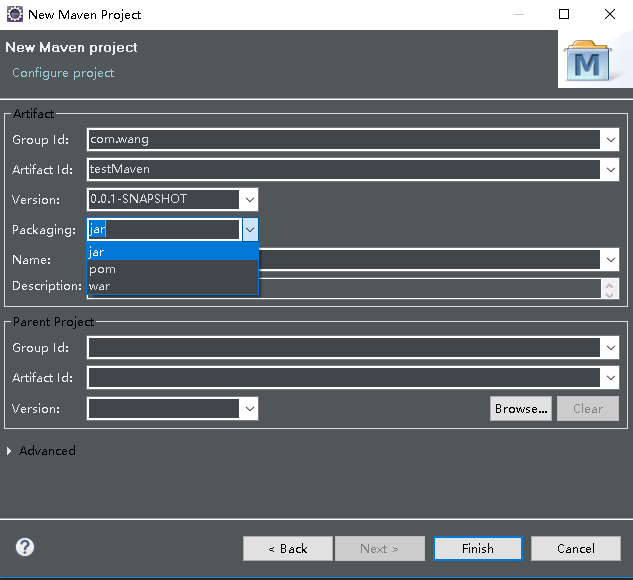
Task: Select war in the Packaging list
Action: tap(172, 286)
